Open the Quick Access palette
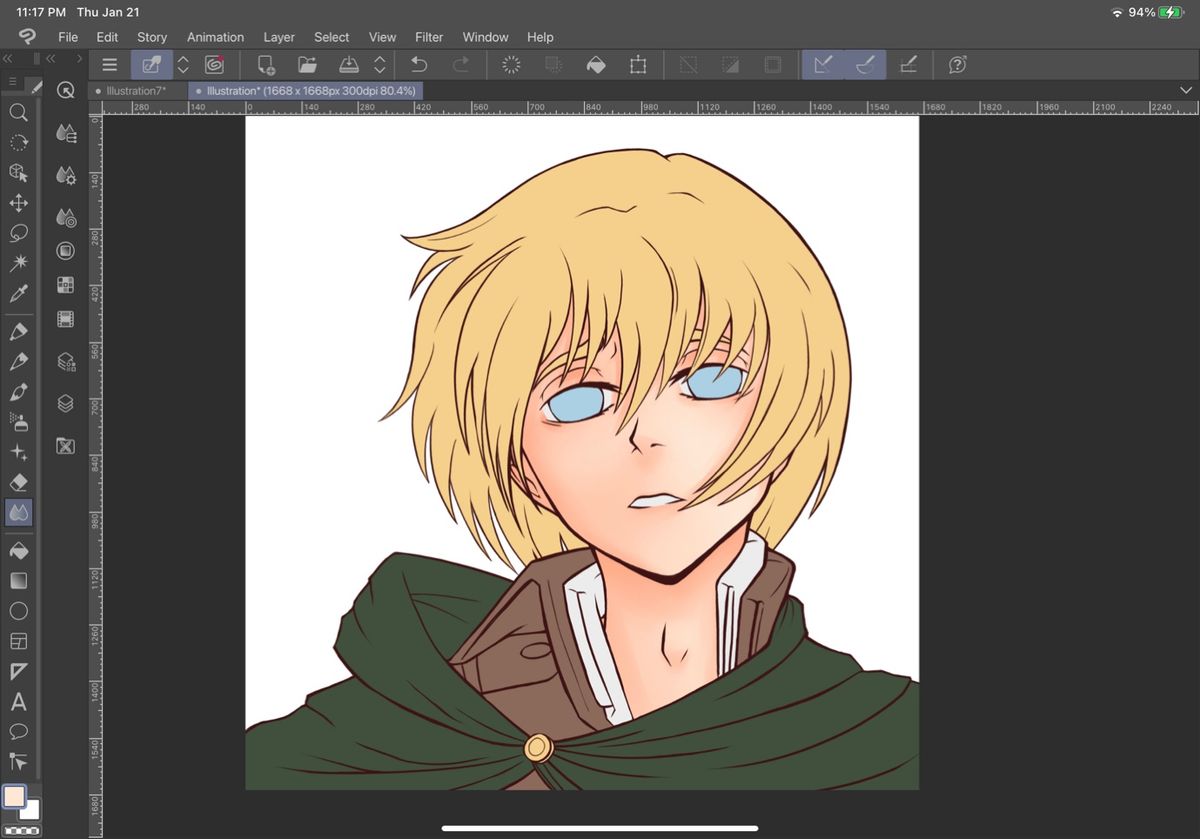This screenshot has width=1200, height=839. pyautogui.click(x=66, y=91)
